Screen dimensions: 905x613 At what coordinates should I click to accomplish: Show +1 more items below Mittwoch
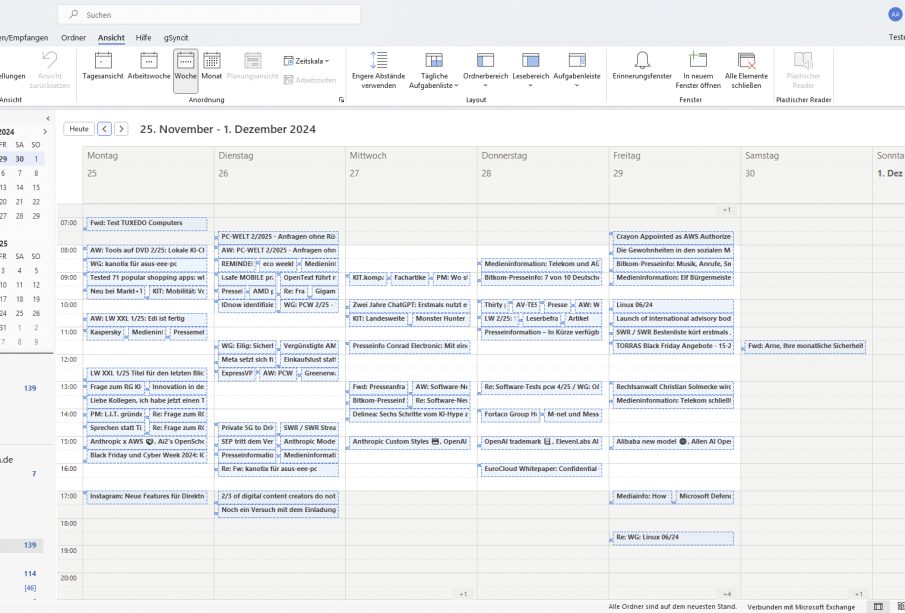tap(463, 594)
